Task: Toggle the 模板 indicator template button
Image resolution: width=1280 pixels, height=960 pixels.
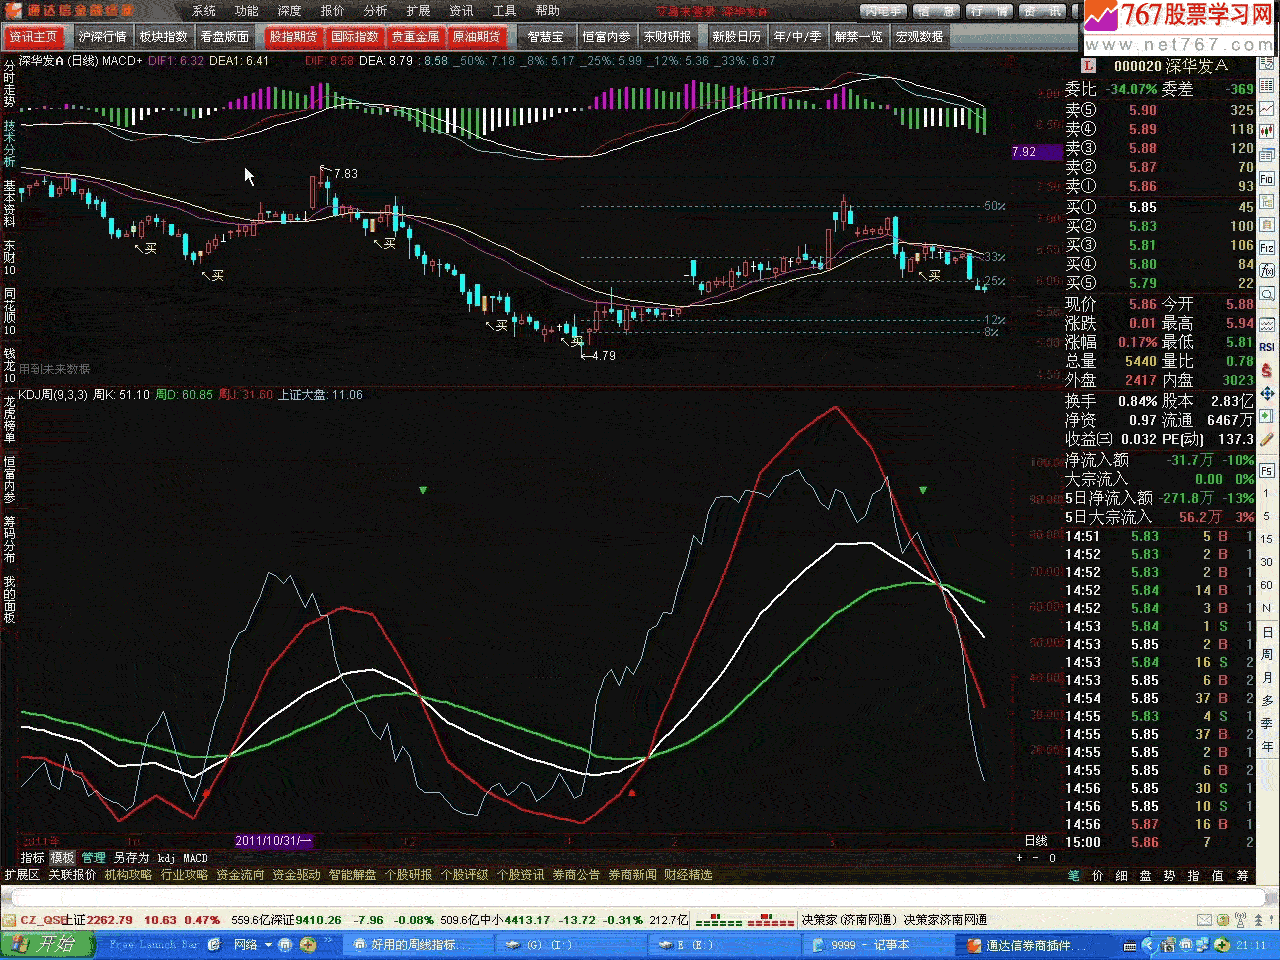Action: point(62,858)
